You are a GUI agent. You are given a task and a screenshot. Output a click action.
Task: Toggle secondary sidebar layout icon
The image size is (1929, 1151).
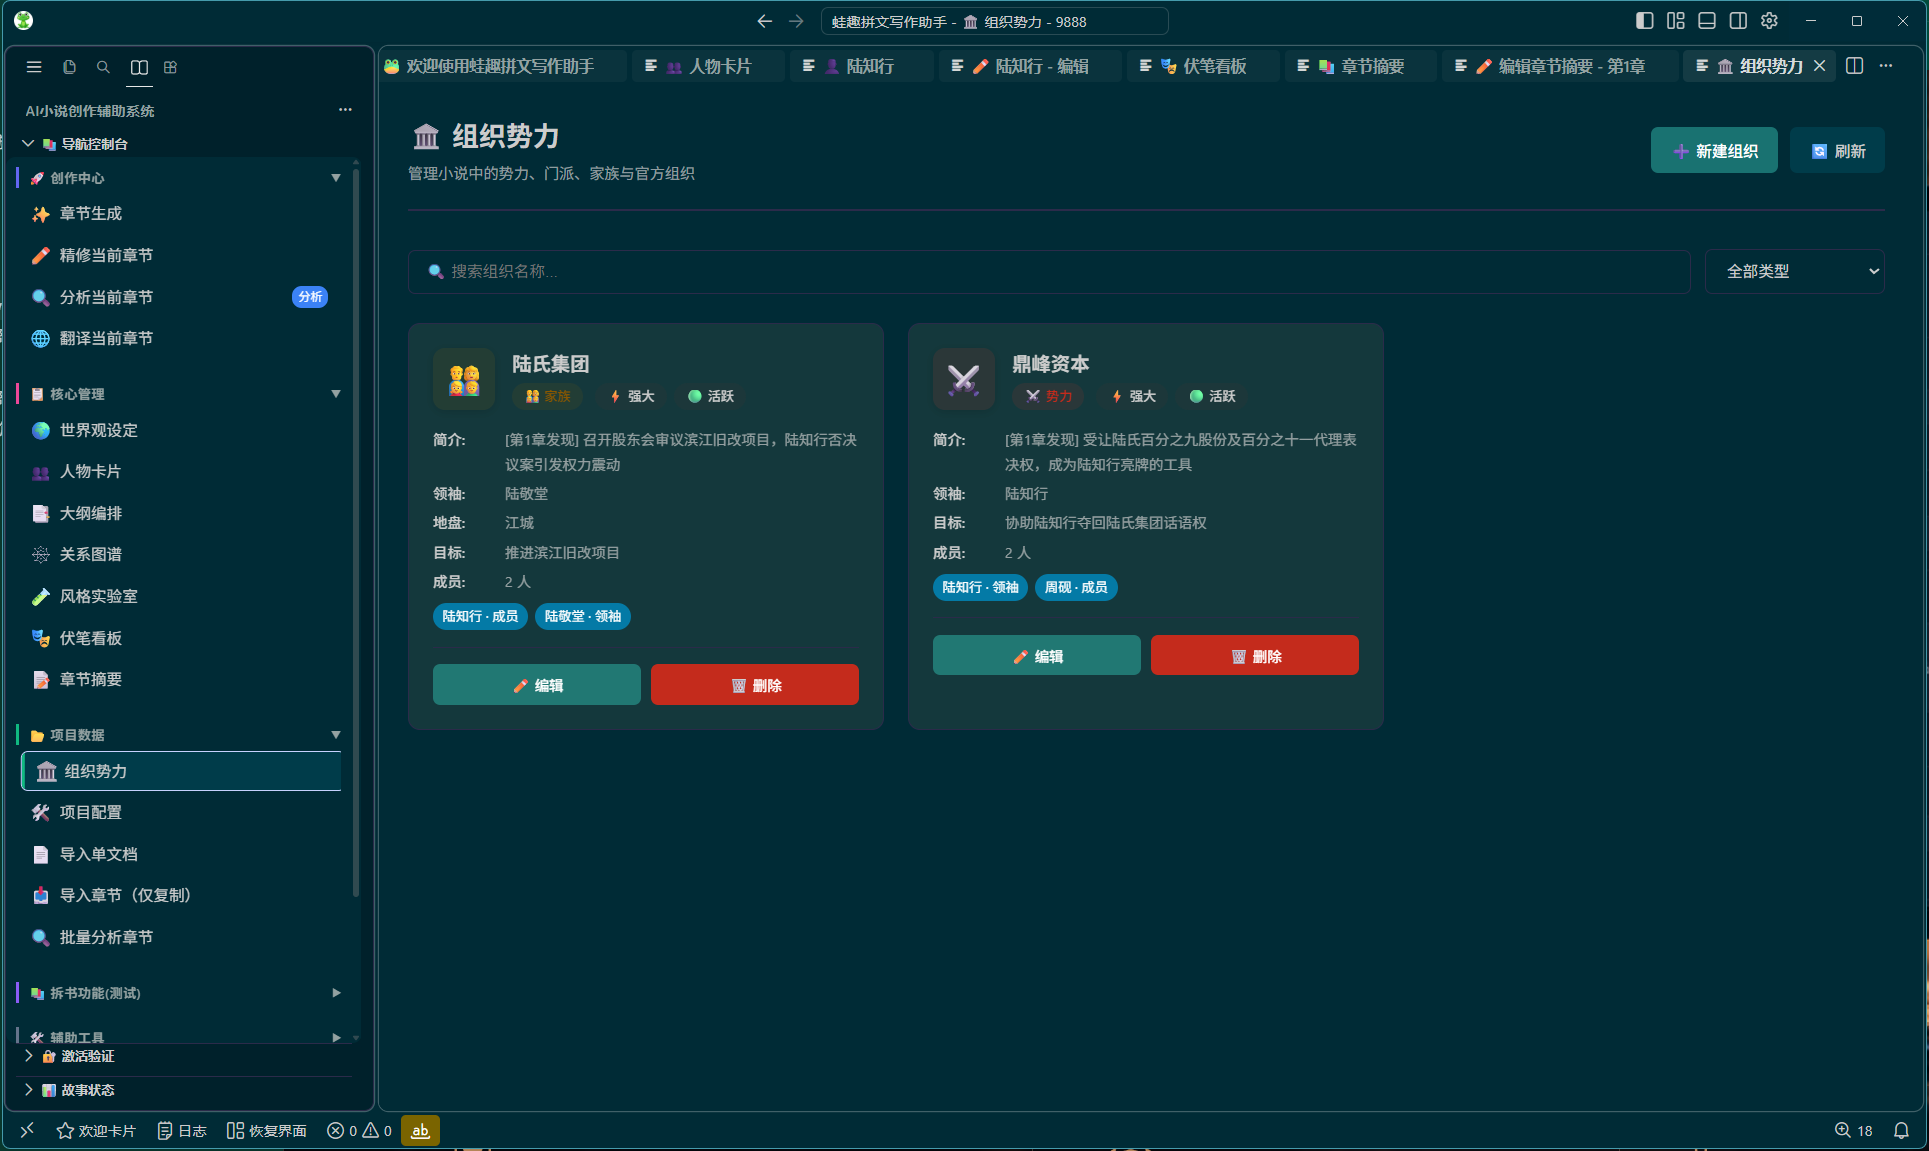point(1738,21)
